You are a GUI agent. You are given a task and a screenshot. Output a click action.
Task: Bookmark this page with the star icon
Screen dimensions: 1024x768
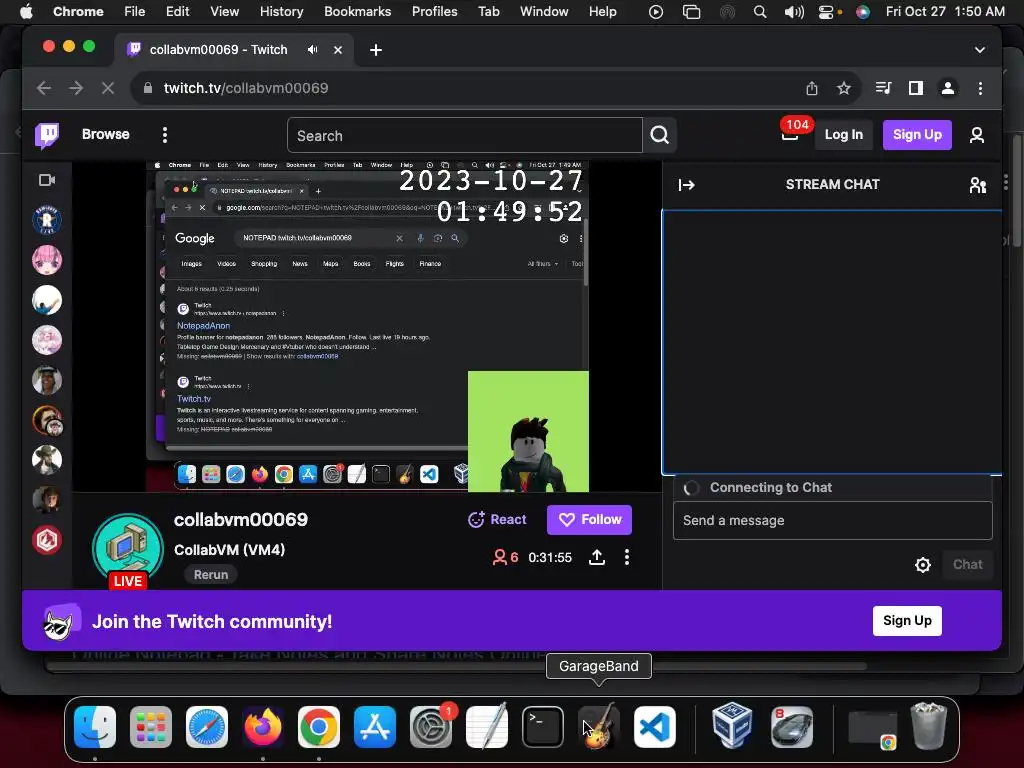[x=844, y=88]
